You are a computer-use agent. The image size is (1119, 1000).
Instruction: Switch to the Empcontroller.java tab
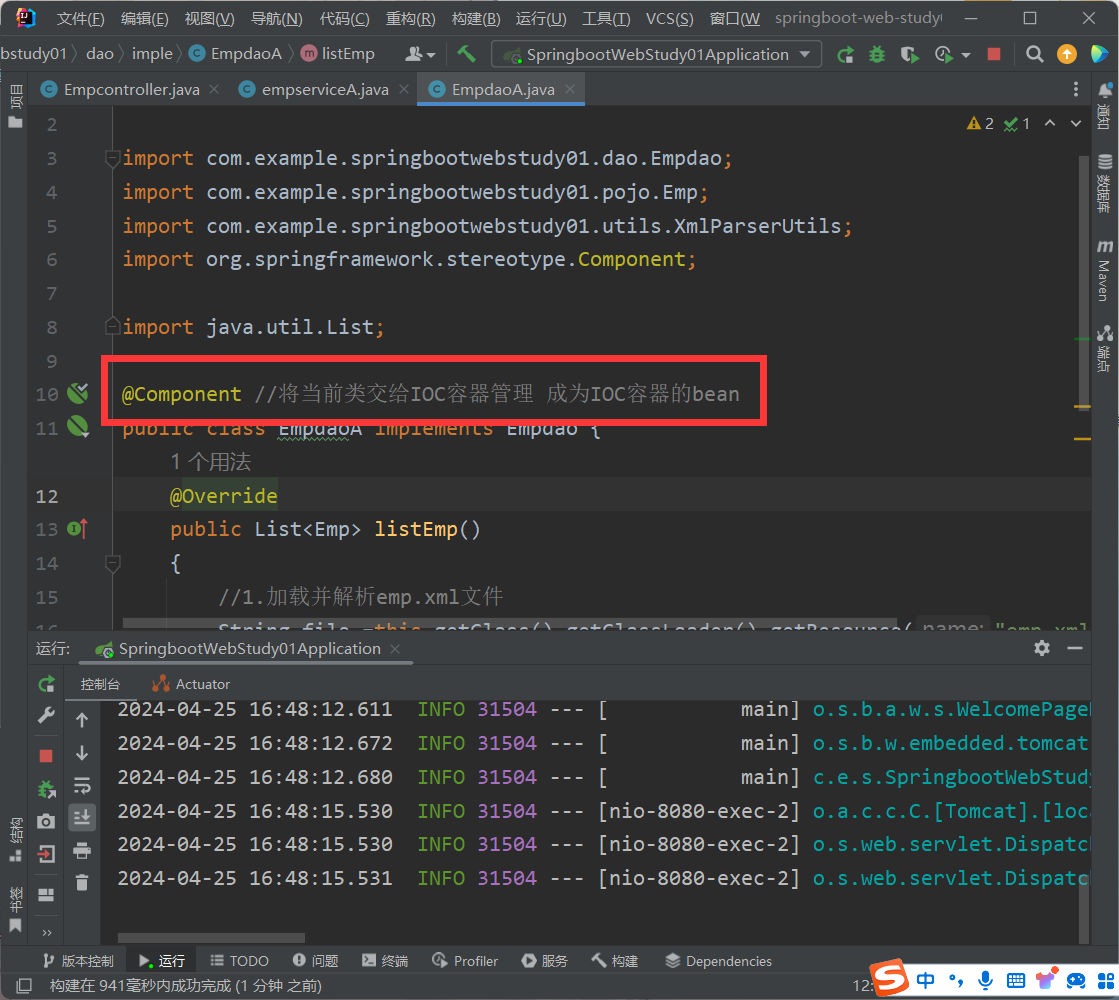[130, 90]
